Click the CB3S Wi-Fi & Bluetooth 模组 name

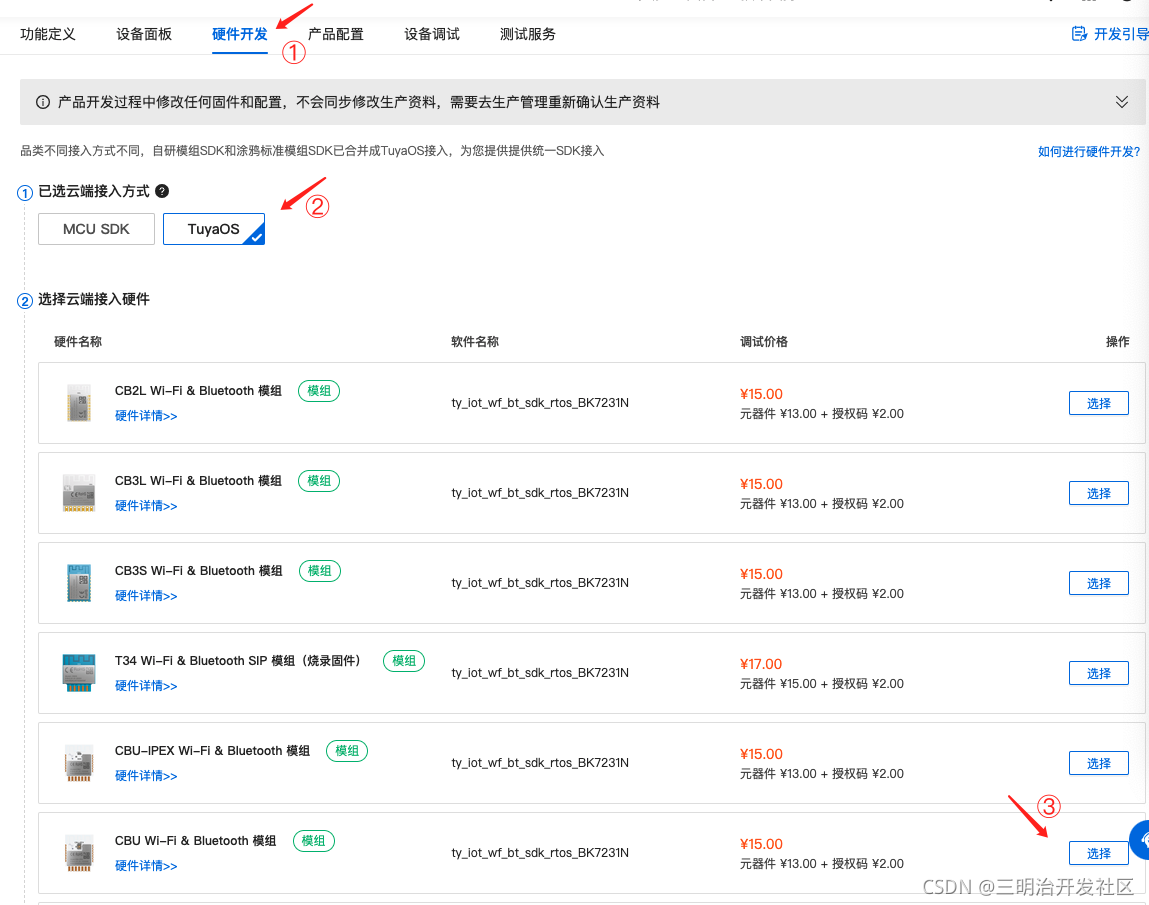tap(199, 571)
